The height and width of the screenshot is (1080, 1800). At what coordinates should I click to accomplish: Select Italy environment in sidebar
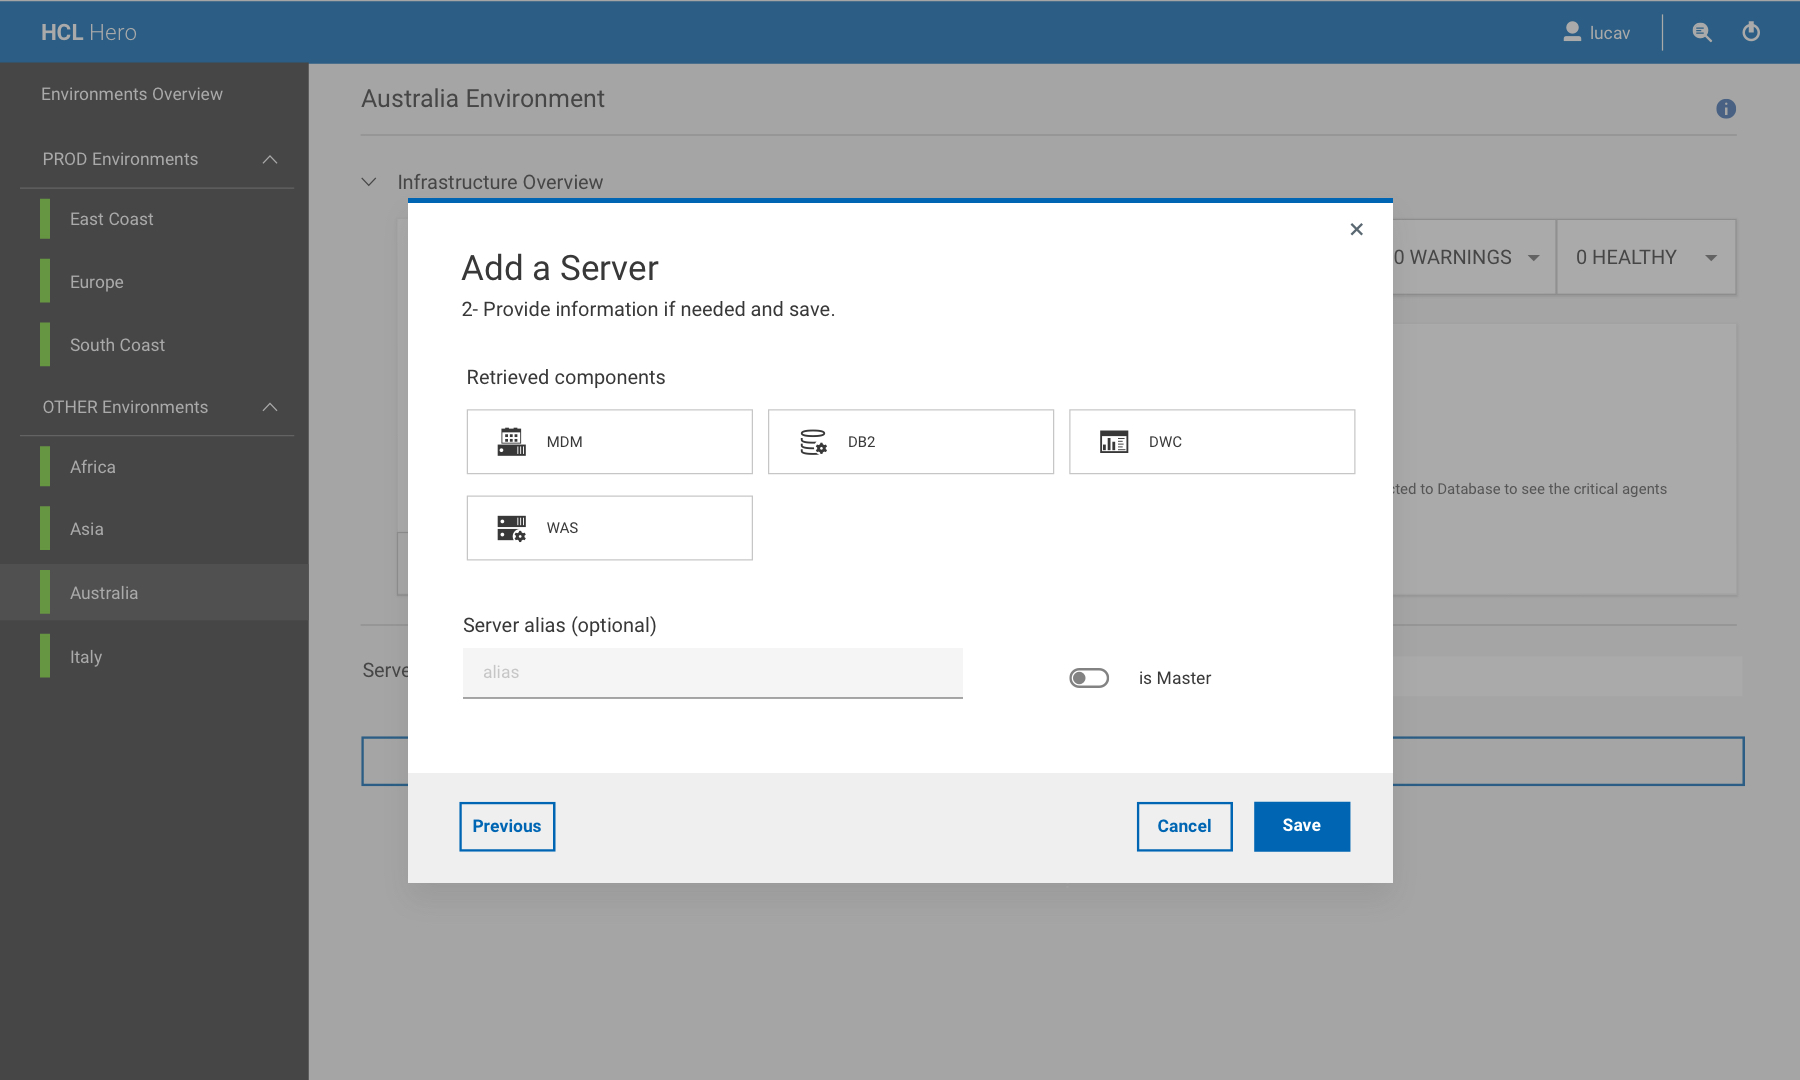(x=86, y=657)
